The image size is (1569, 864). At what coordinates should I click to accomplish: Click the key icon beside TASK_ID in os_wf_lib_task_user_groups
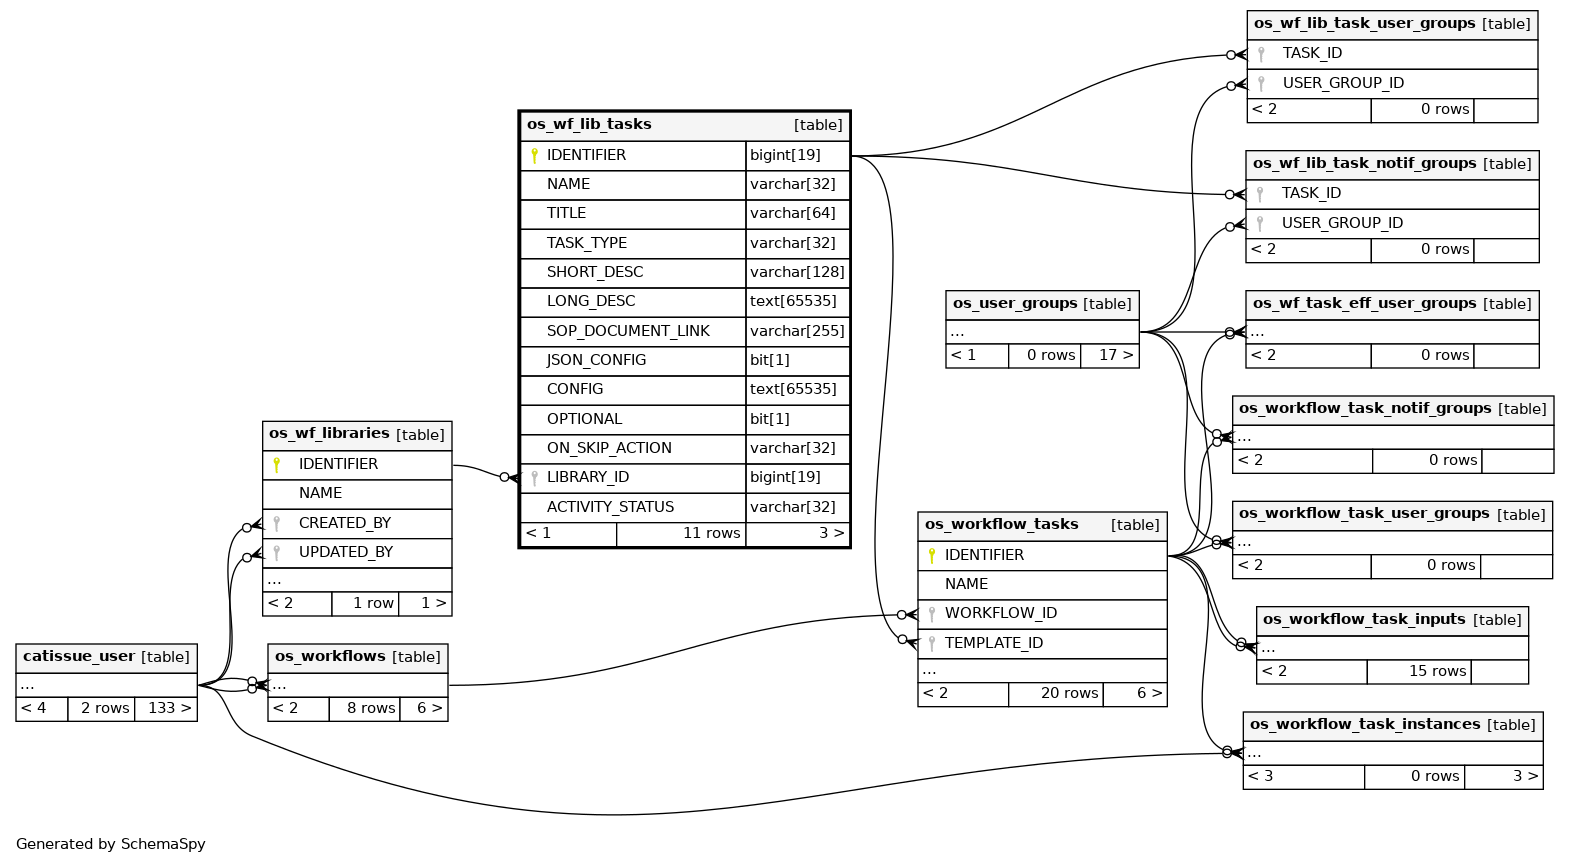pyautogui.click(x=1262, y=54)
